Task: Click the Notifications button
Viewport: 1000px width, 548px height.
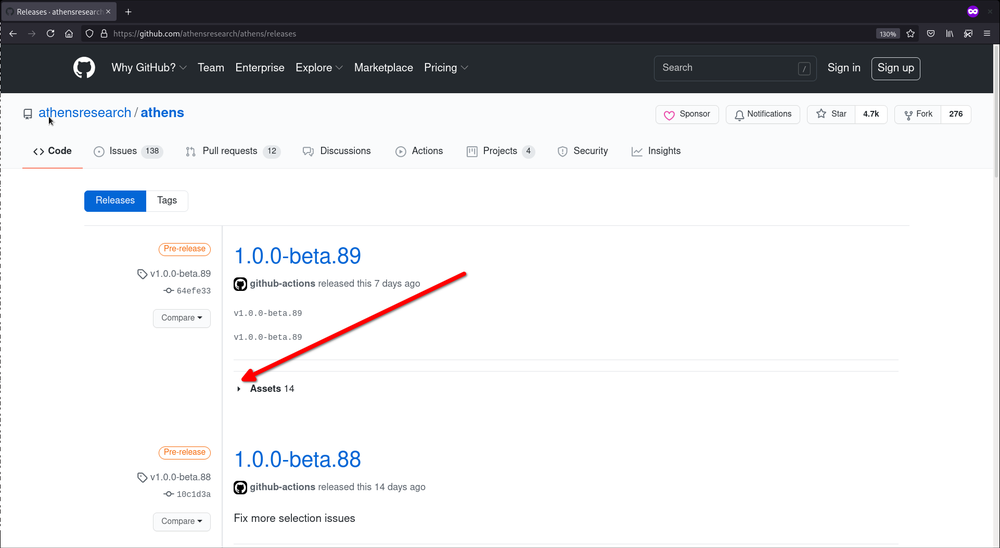Action: click(x=763, y=114)
